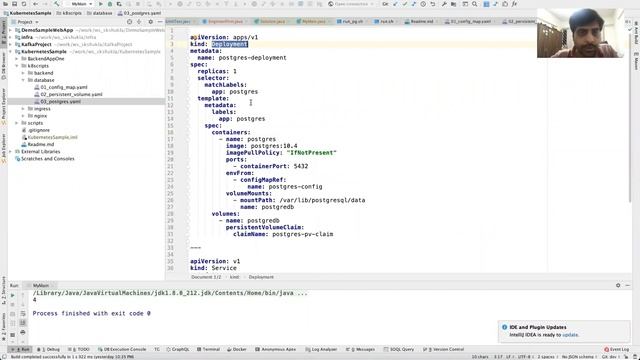Open settings with the wrench icon
This screenshot has height=360, width=640.
(444, 4)
